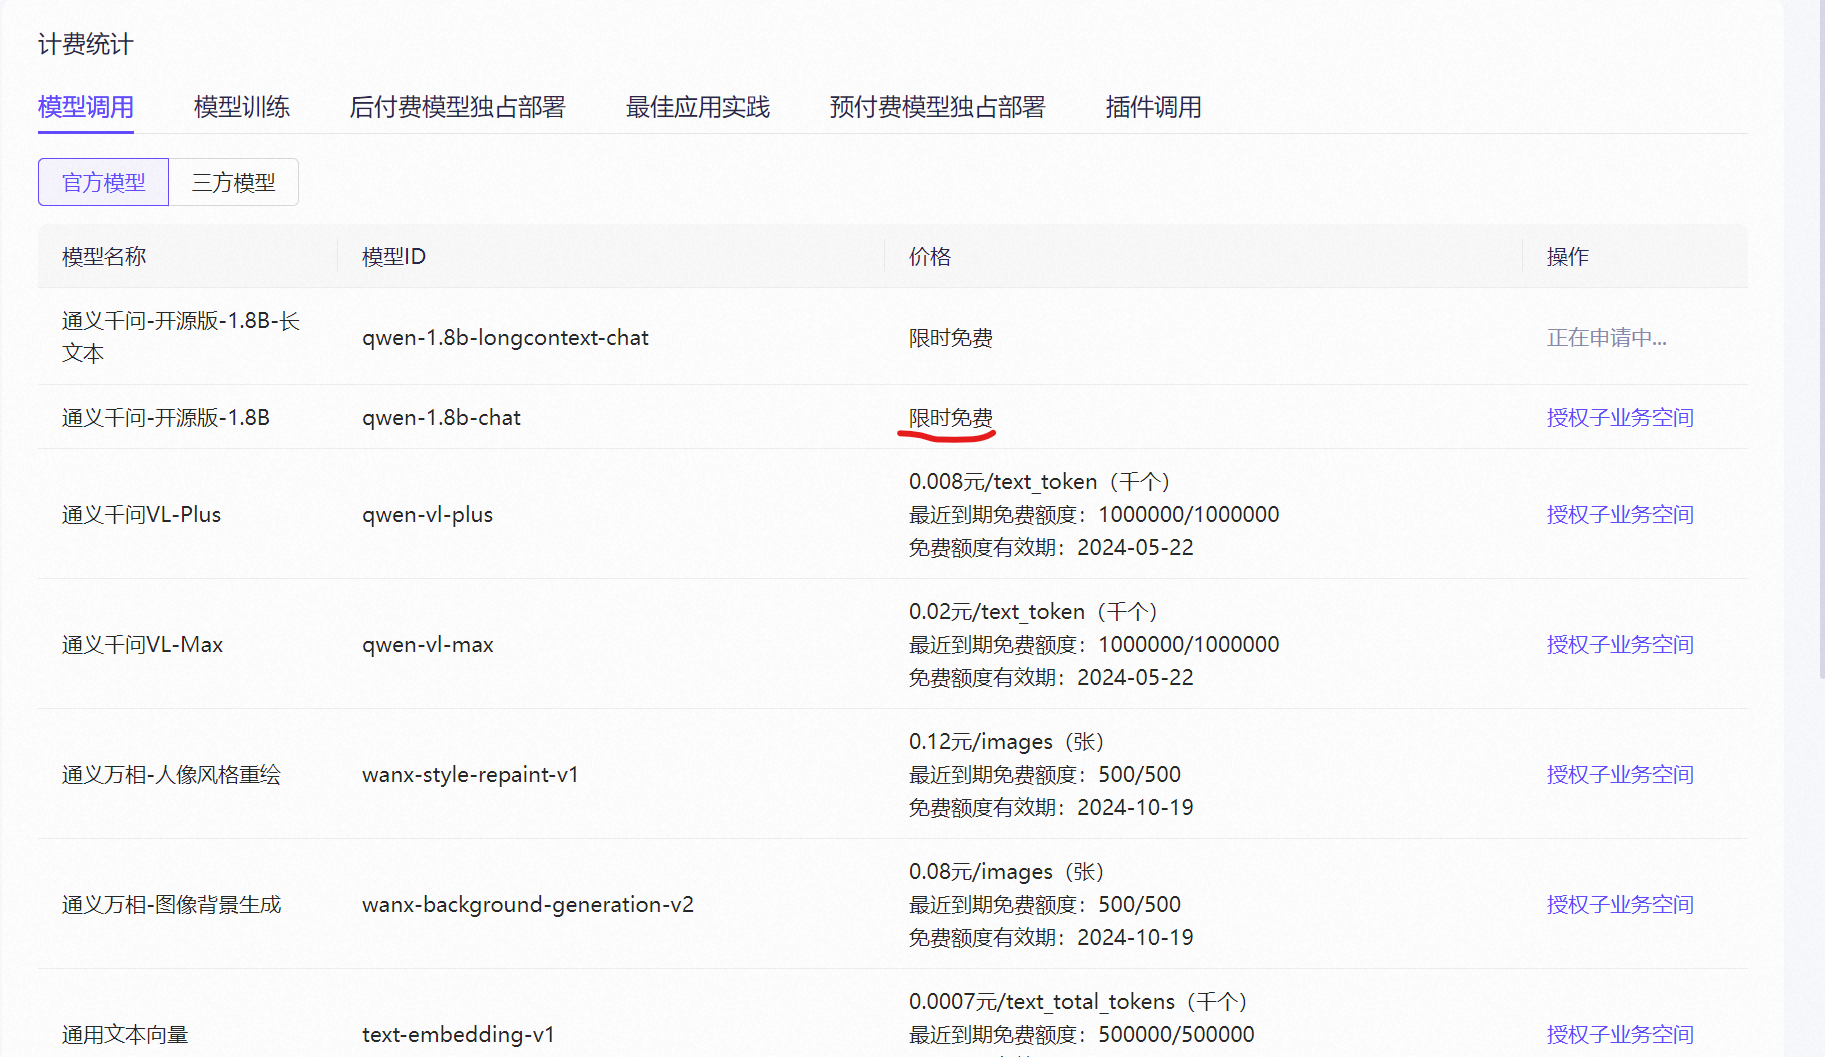This screenshot has height=1057, width=1825.
Task: Click the 模型名称 column header
Action: [x=104, y=257]
